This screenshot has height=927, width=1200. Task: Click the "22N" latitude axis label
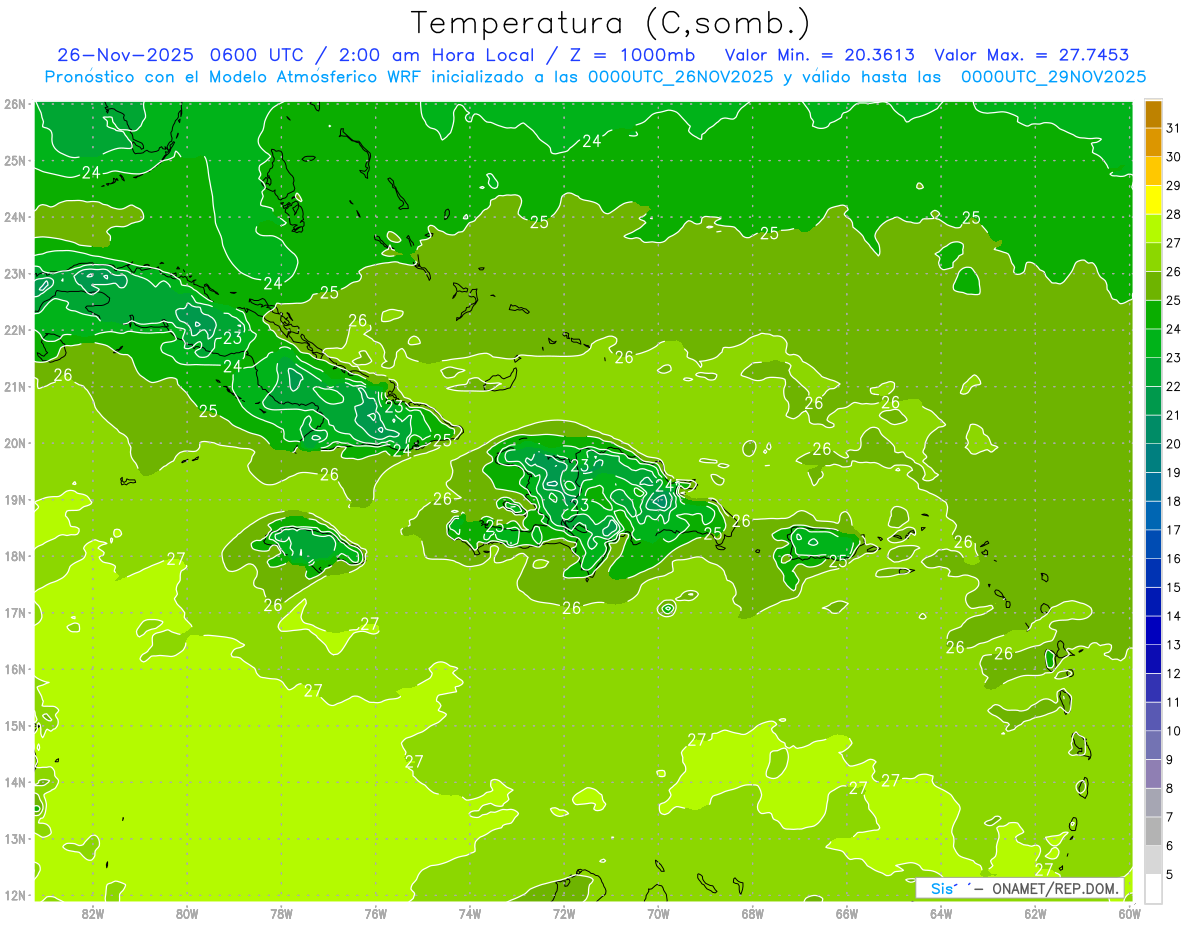coord(15,330)
